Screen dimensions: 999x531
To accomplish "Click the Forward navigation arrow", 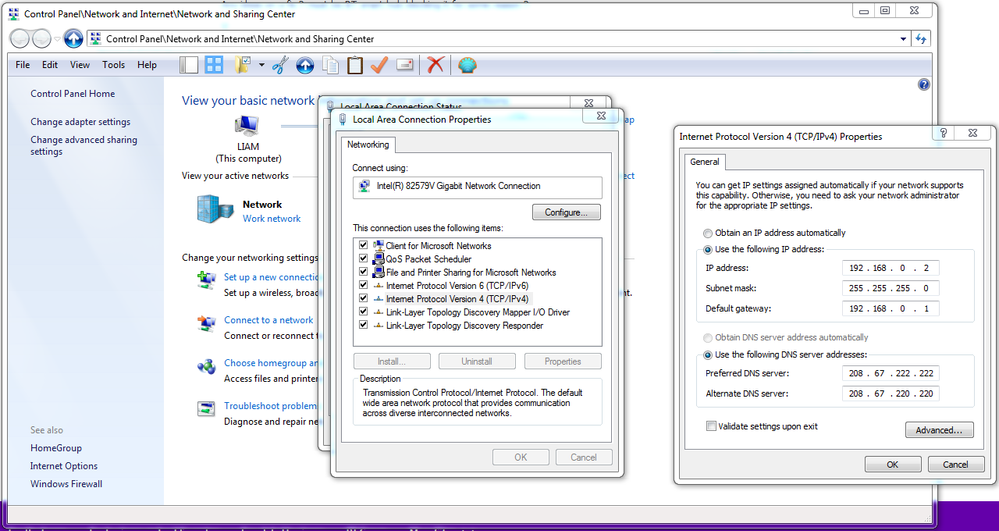I will [41, 40].
